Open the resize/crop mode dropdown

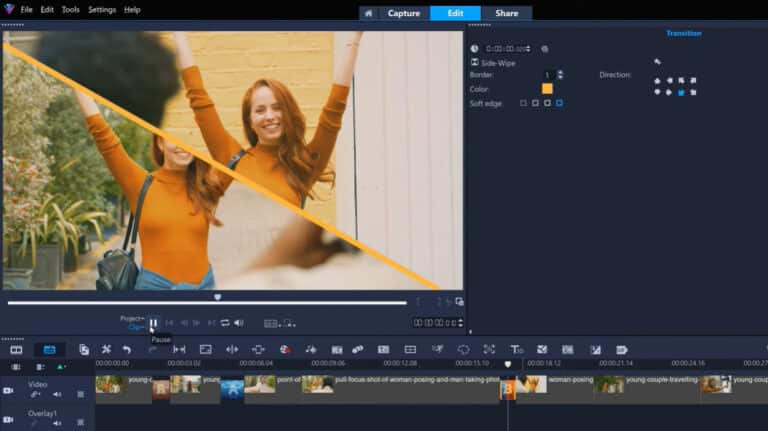[x=289, y=324]
